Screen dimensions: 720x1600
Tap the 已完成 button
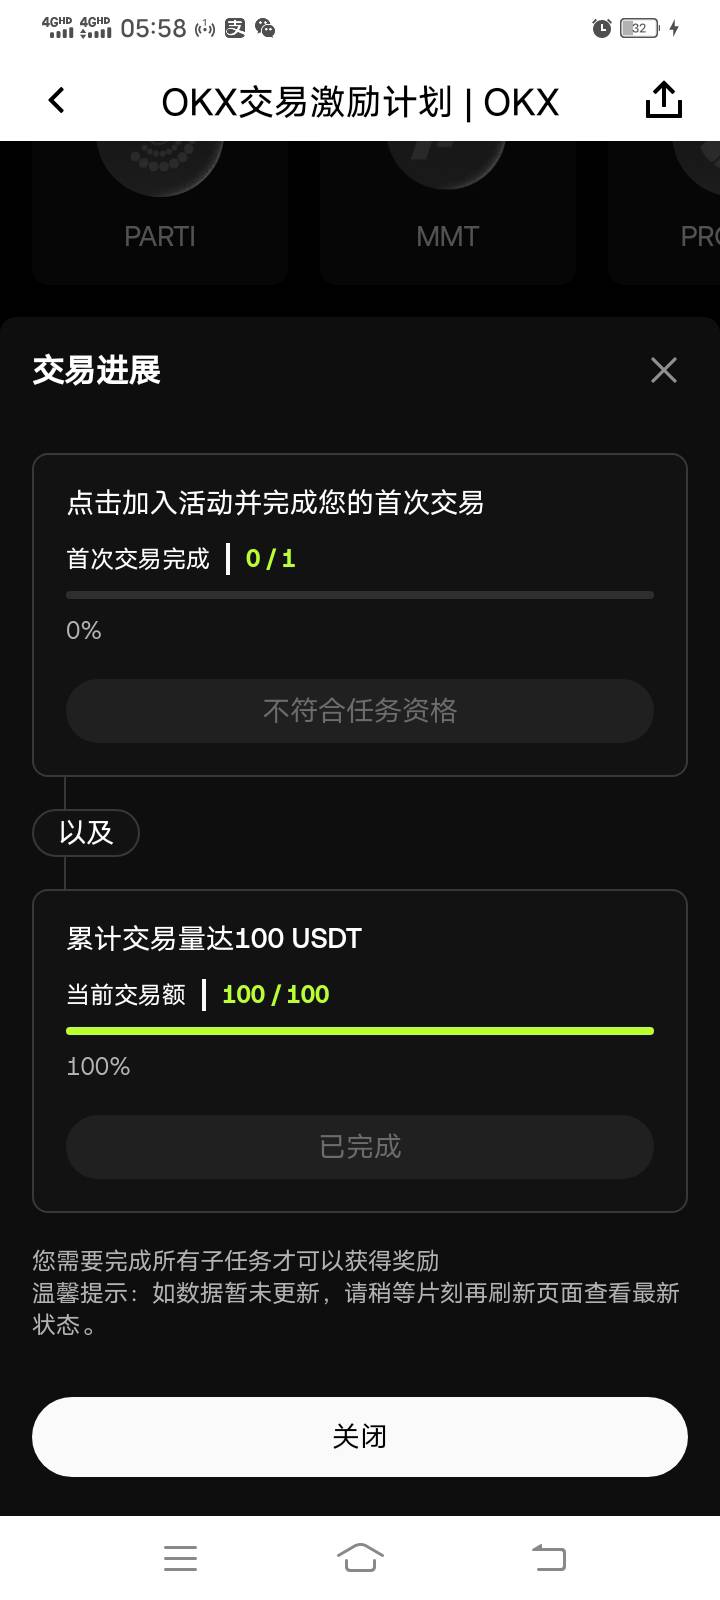tap(360, 1146)
